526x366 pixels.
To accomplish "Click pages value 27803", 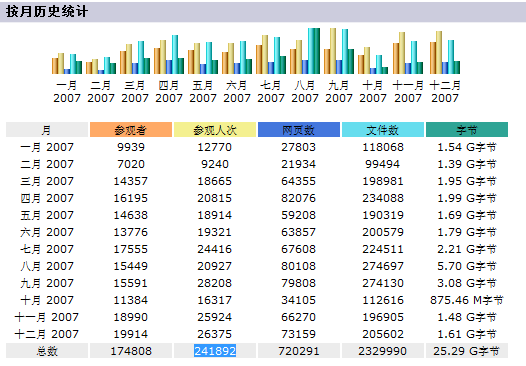I will pyautogui.click(x=299, y=147).
